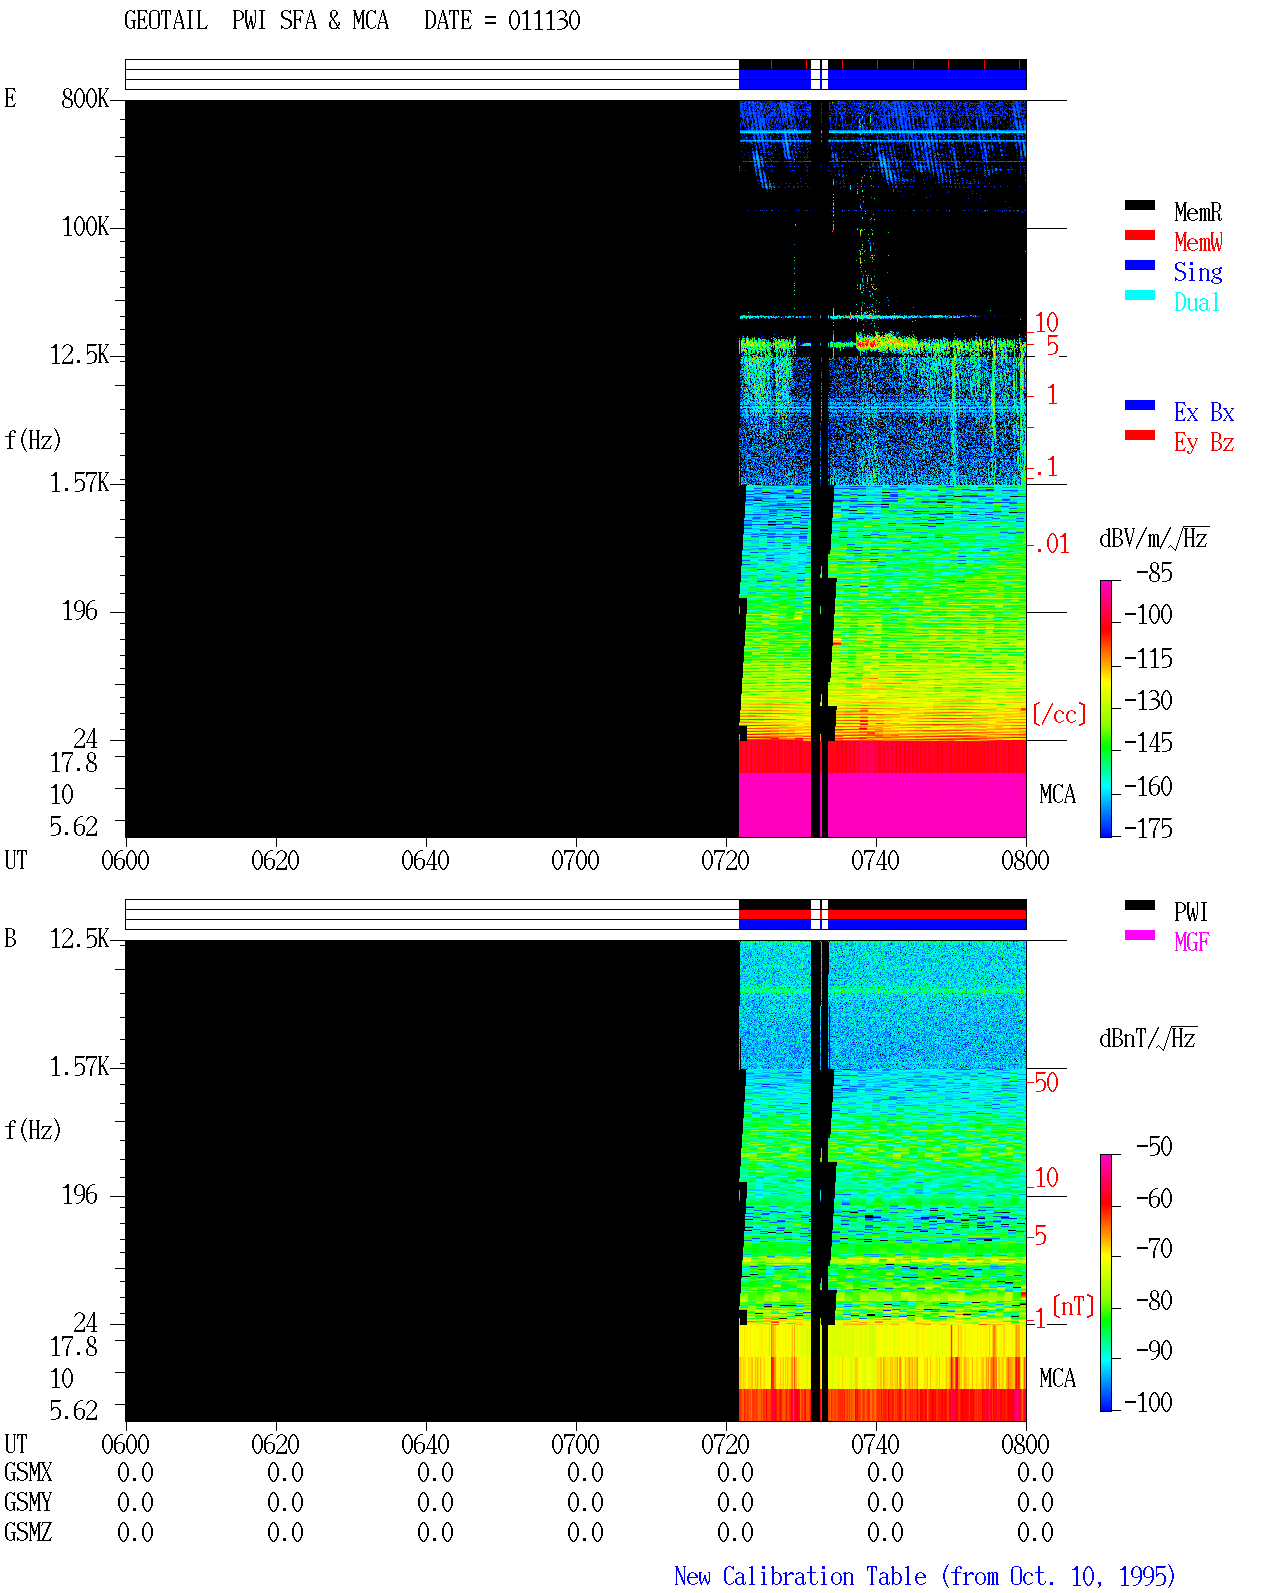Click the DATE = 011130 text
Viewport: 1280px width, 1593px height.
point(502,21)
